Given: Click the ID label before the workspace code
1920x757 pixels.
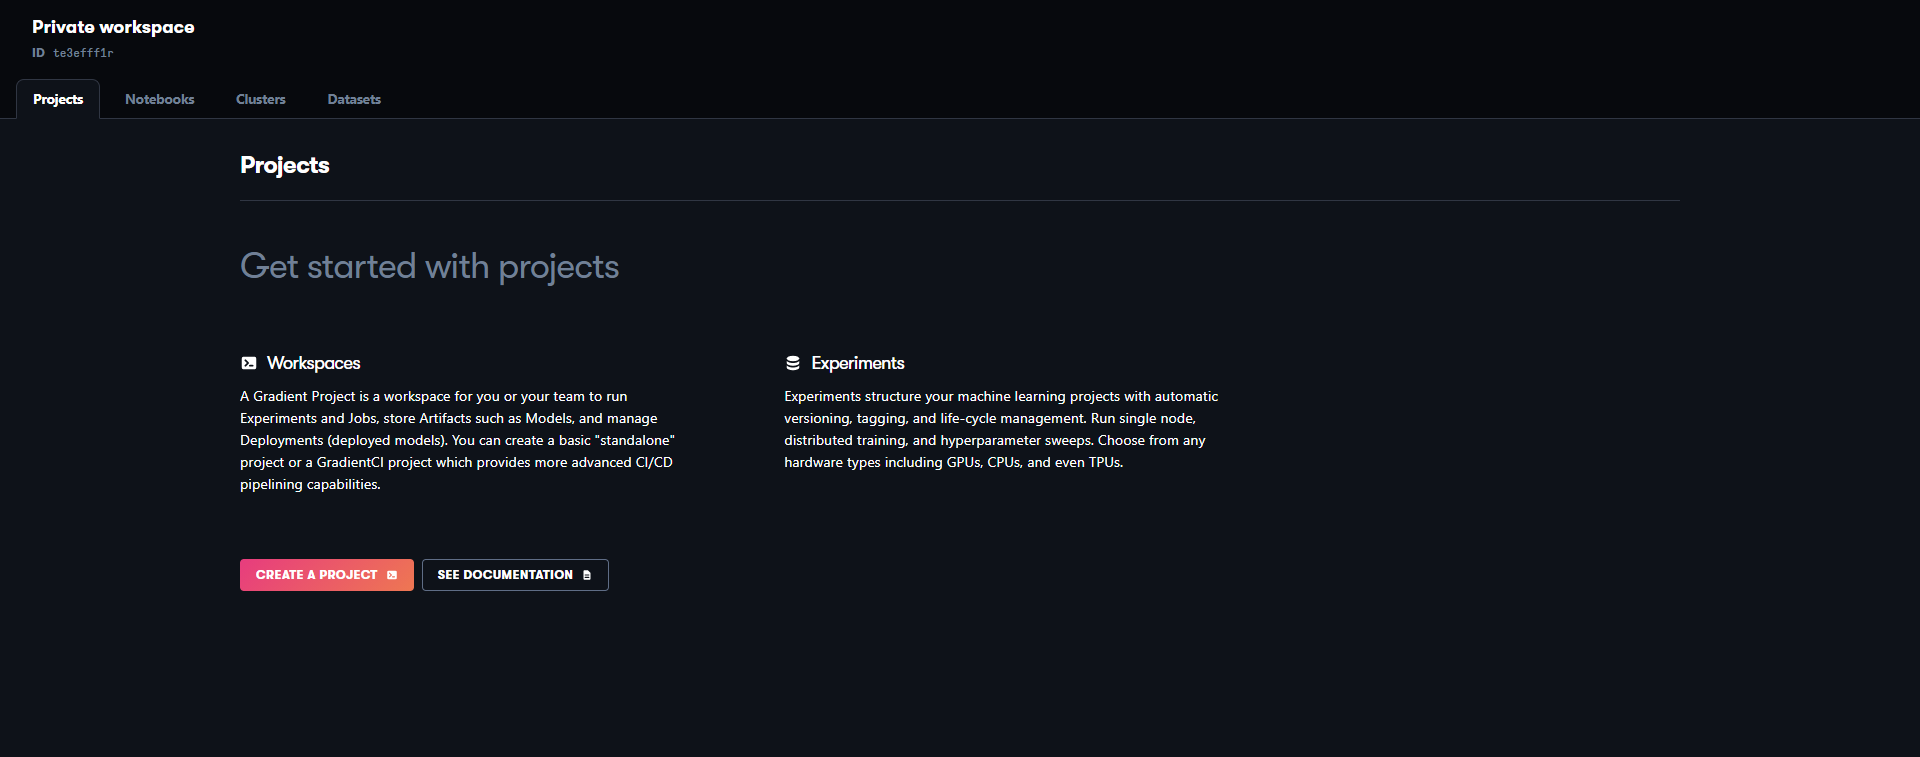Looking at the screenshot, I should [38, 53].
